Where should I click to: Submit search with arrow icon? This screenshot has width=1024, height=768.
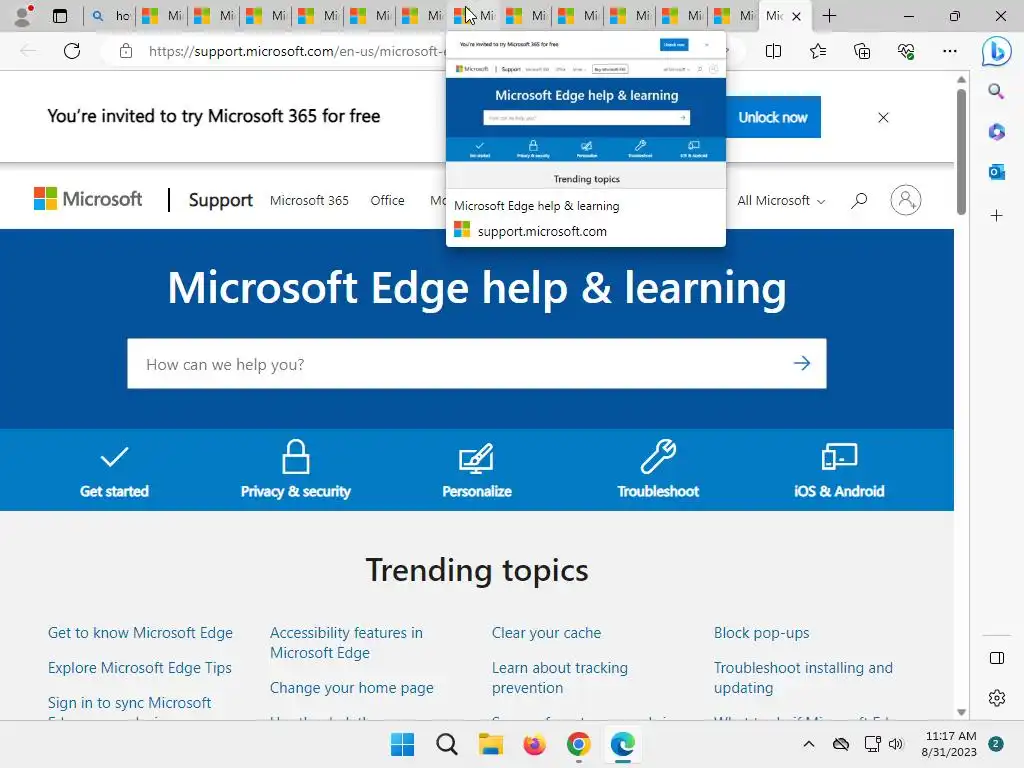tap(802, 364)
